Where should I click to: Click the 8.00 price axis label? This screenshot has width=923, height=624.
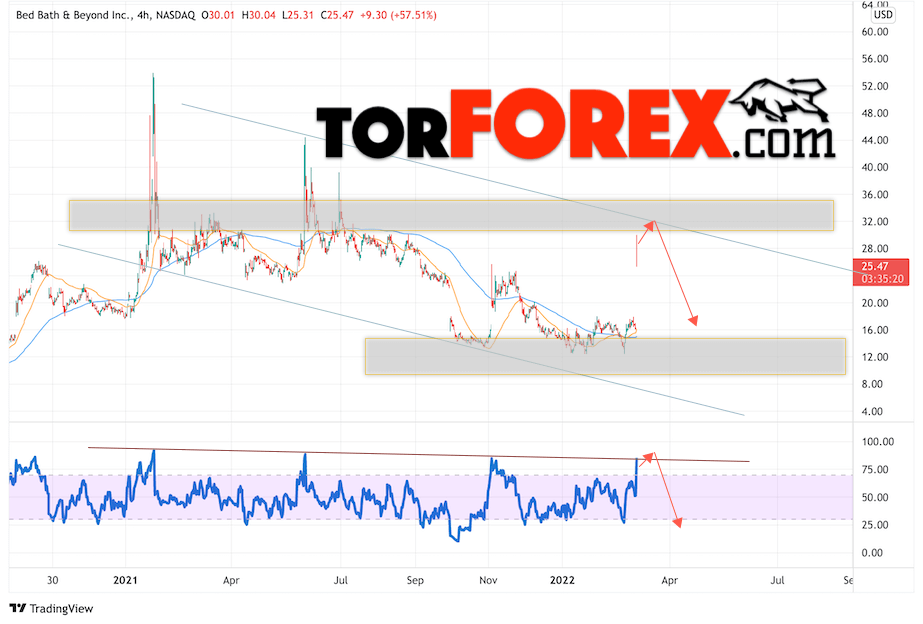pos(872,384)
